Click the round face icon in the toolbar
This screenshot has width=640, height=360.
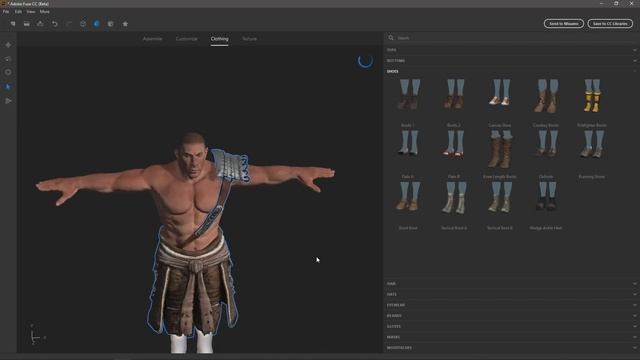point(83,24)
